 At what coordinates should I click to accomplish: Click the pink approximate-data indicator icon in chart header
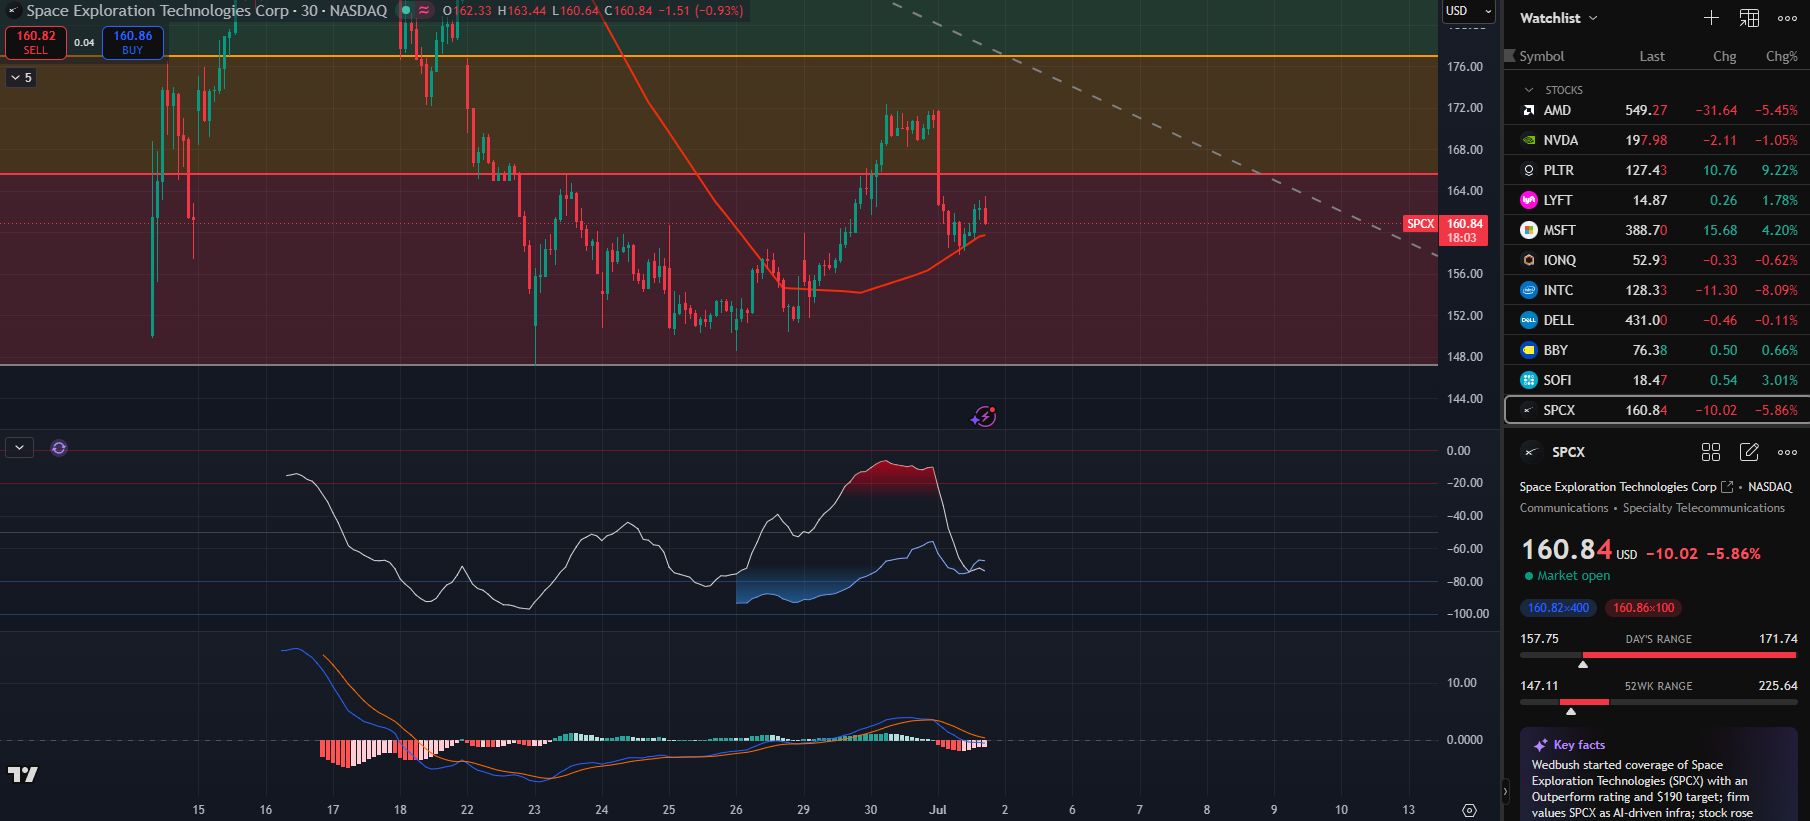(x=424, y=11)
